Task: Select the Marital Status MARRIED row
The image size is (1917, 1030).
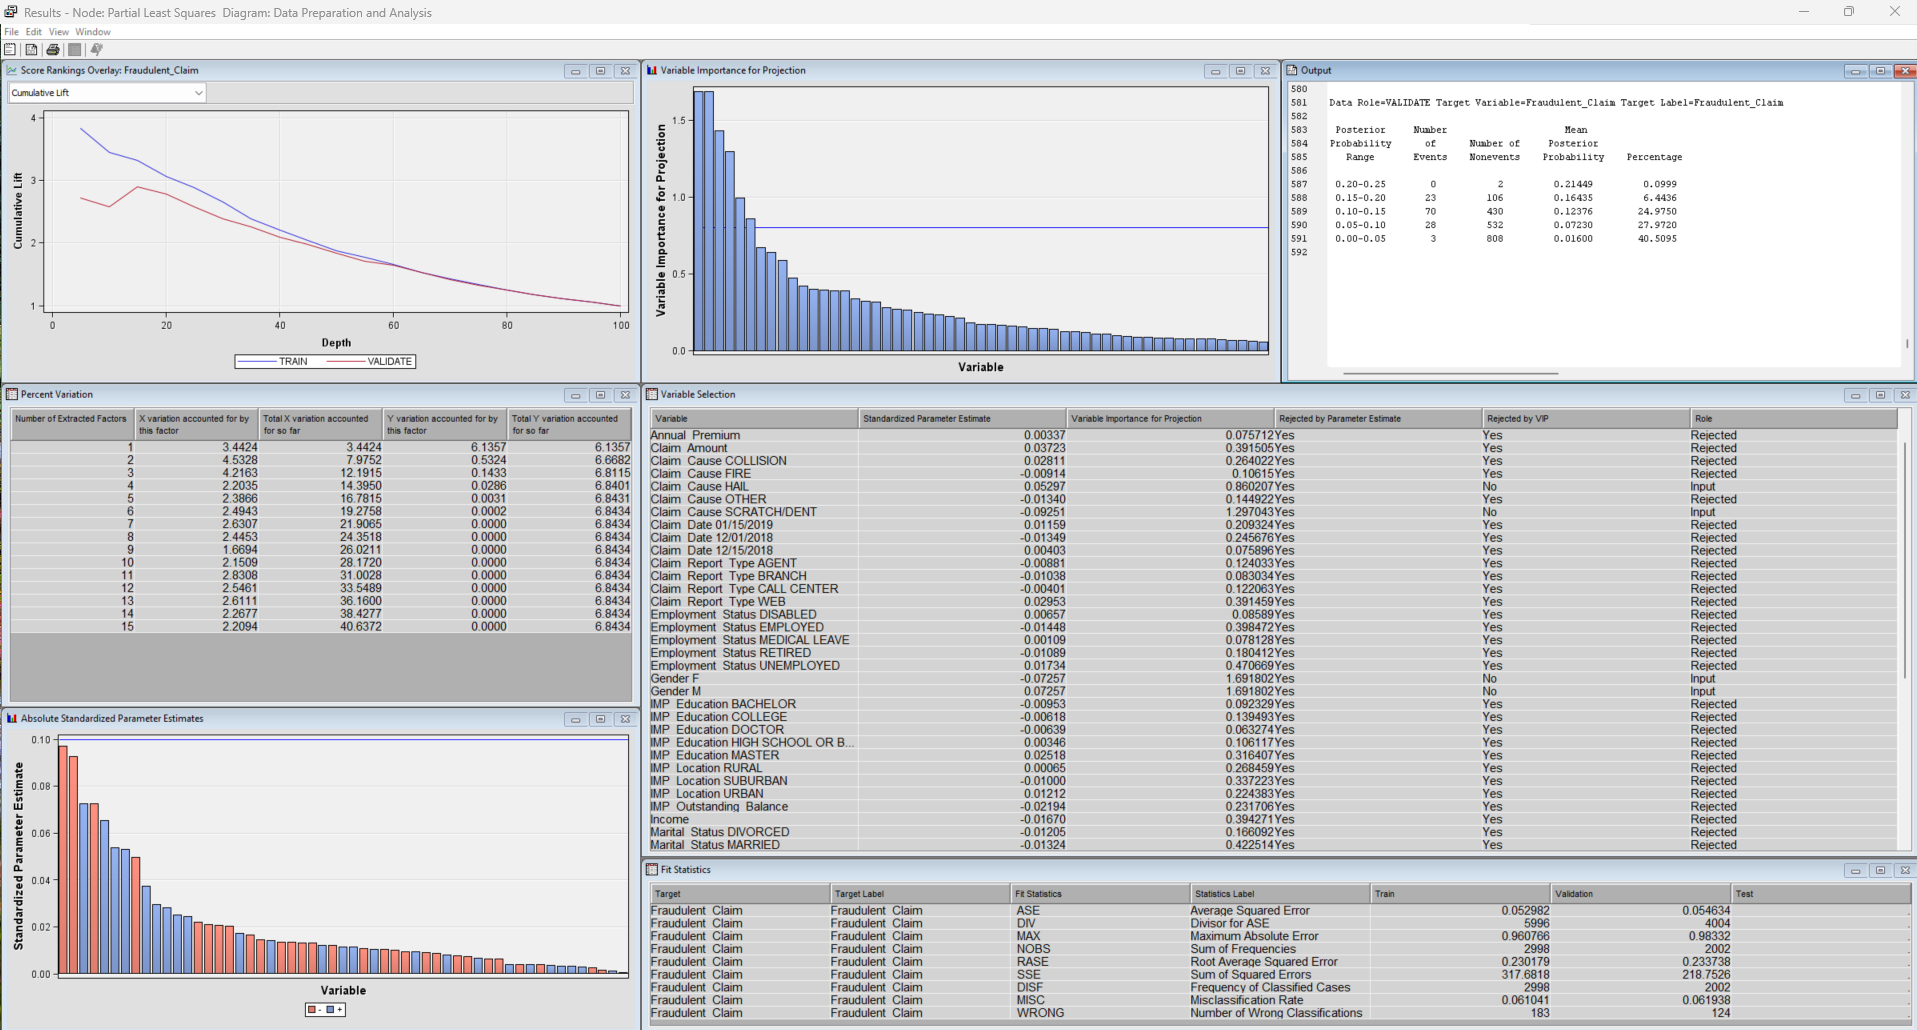Action: [x=1272, y=845]
